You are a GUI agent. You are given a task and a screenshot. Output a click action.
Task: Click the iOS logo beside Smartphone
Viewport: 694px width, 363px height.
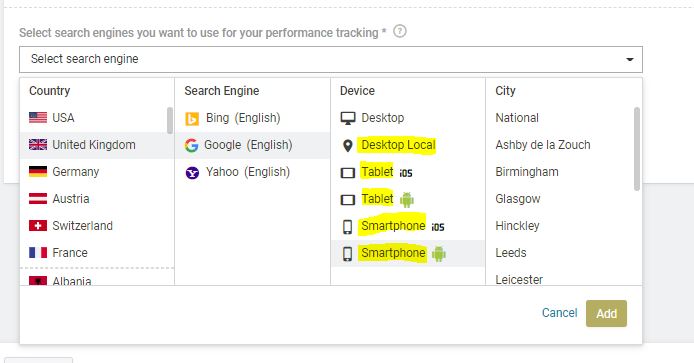pos(438,227)
